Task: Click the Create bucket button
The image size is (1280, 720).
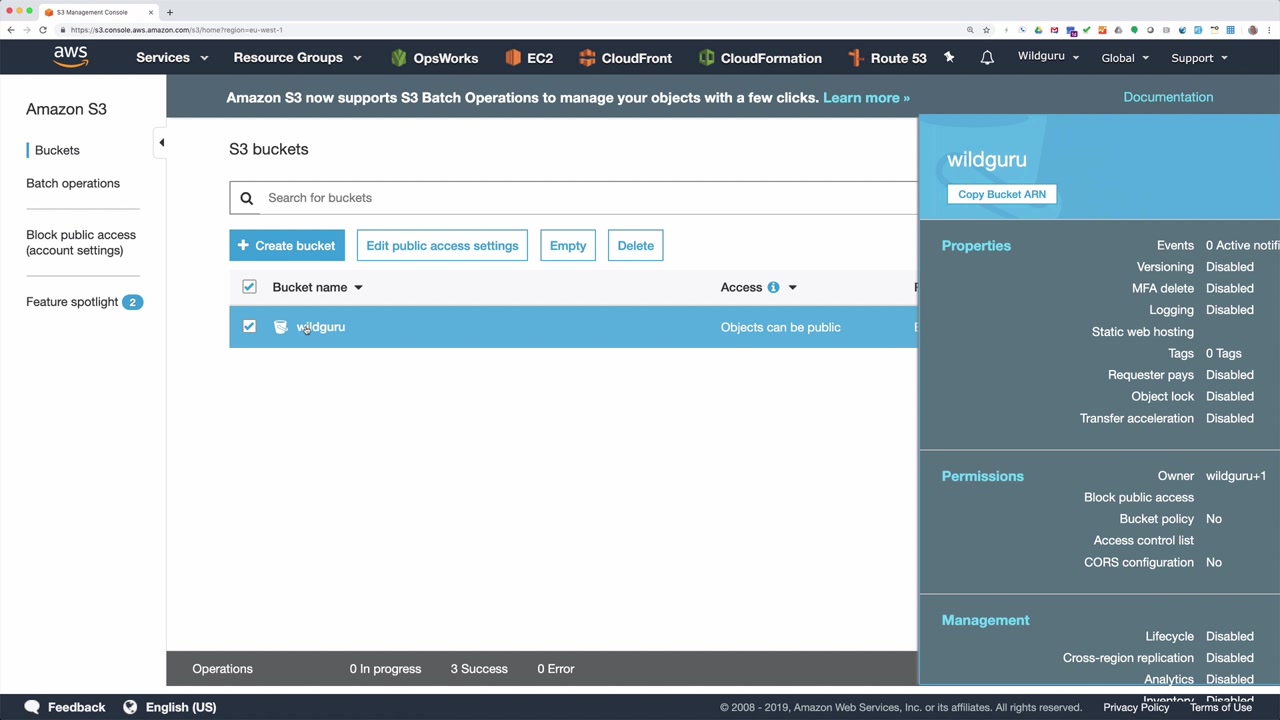Action: tap(287, 246)
